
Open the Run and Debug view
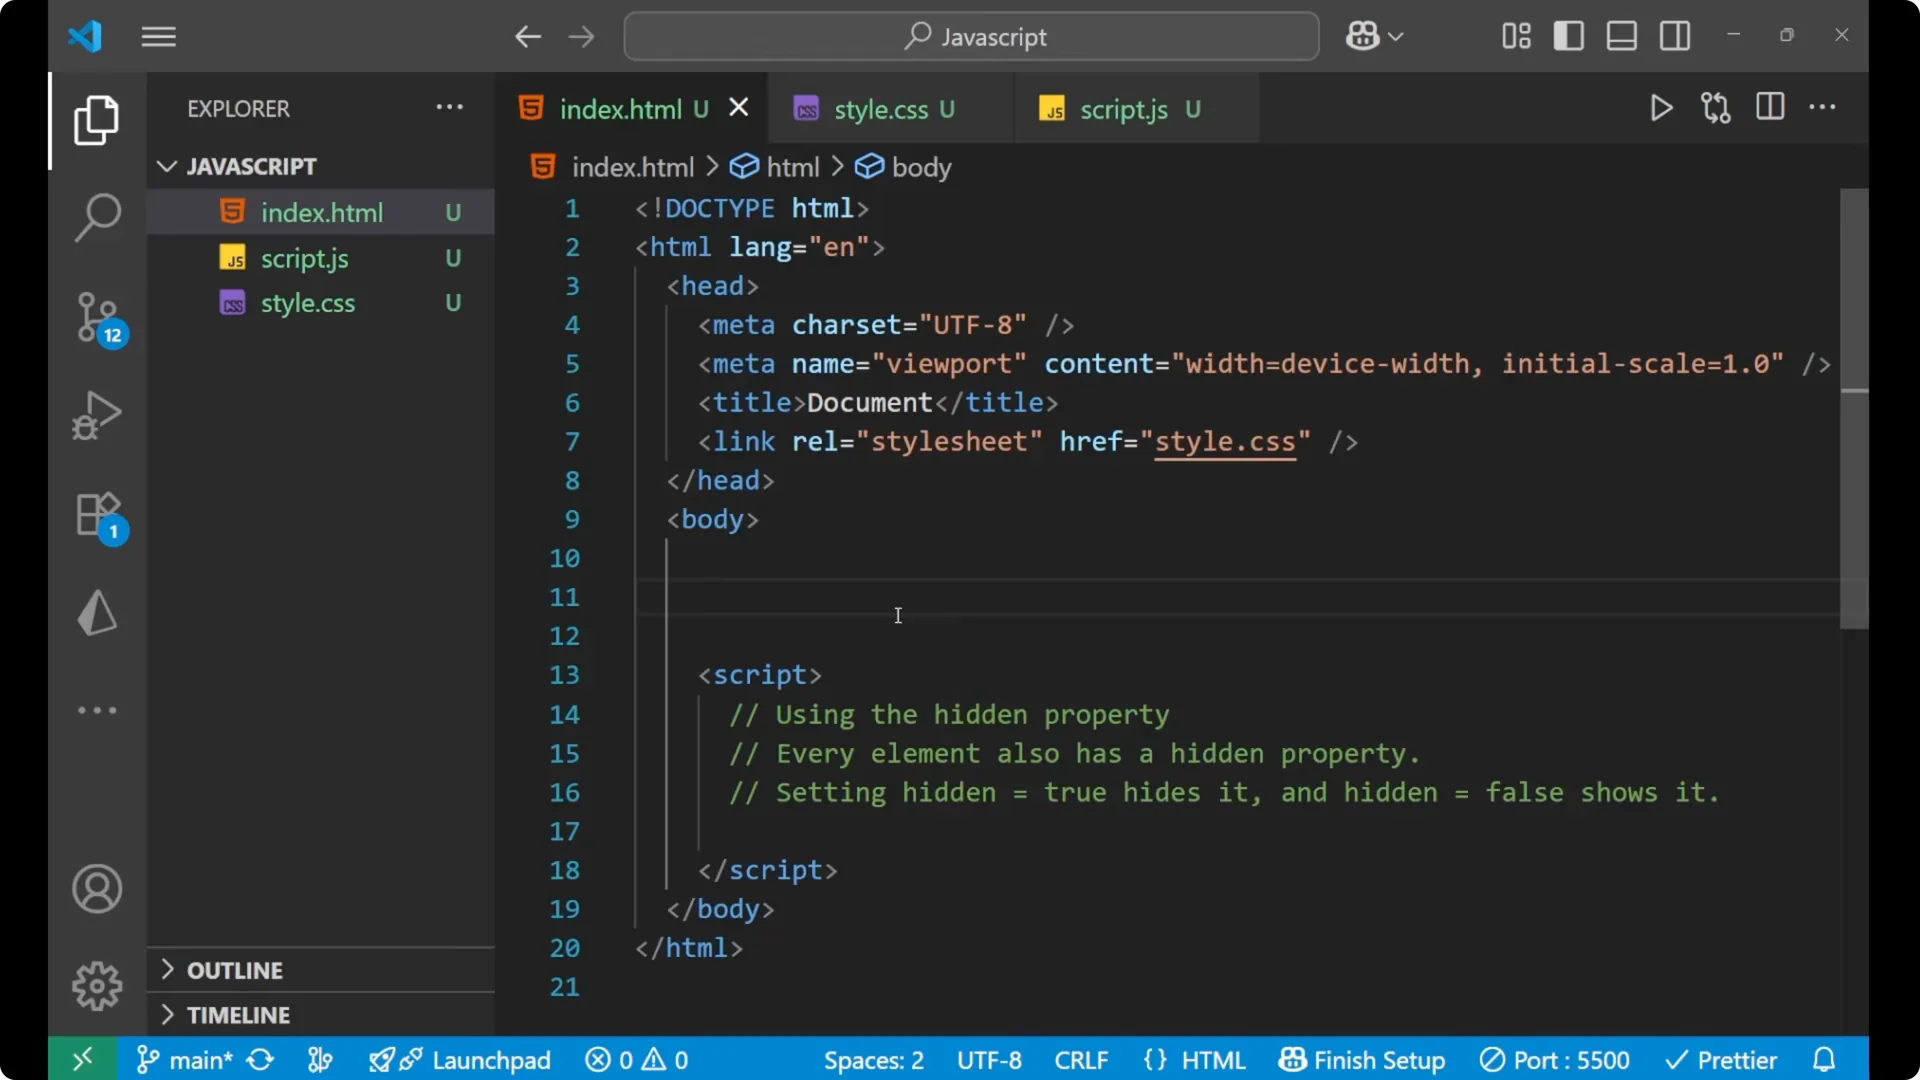pyautogui.click(x=96, y=415)
